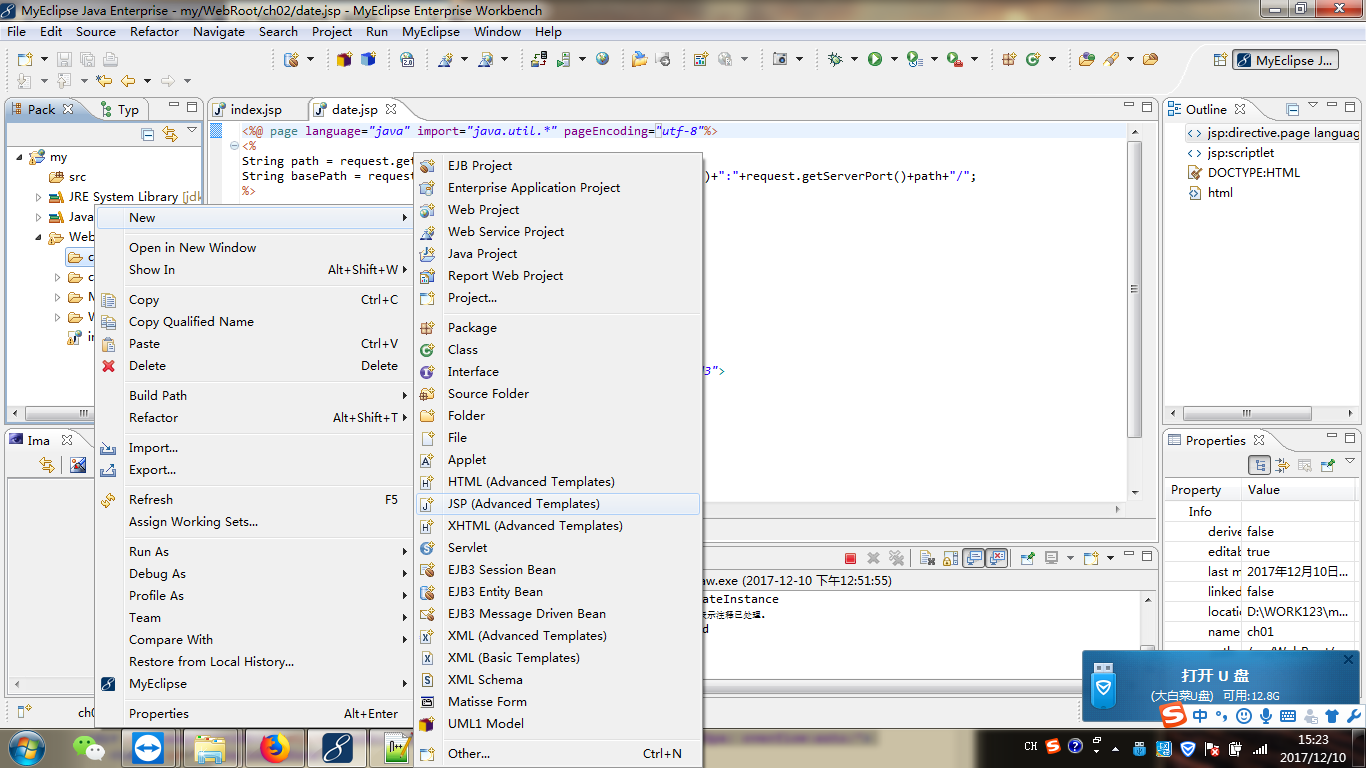
Task: Click Collapse All icon in Outline view
Action: coord(1292,109)
